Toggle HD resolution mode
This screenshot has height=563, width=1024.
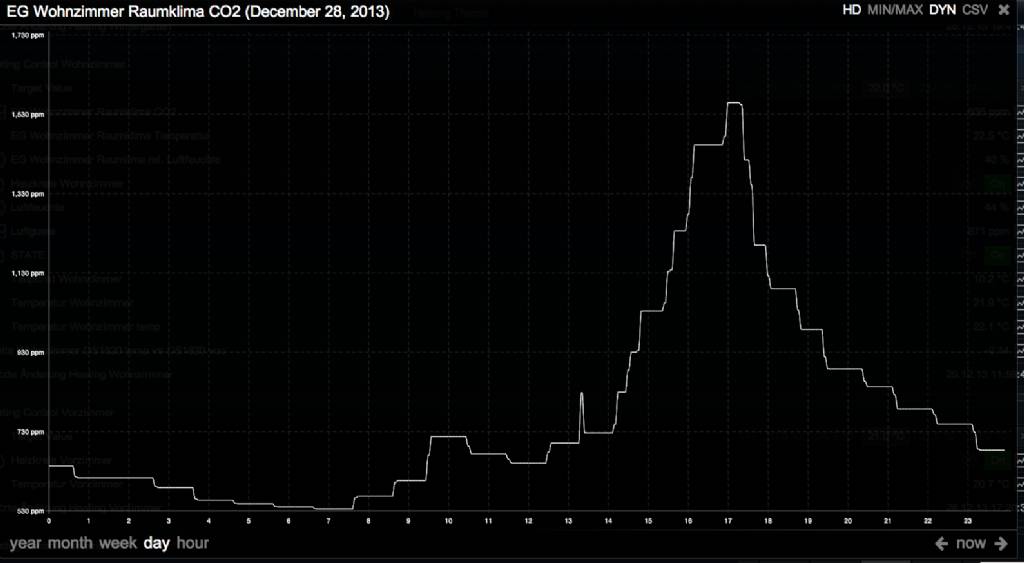(x=851, y=10)
